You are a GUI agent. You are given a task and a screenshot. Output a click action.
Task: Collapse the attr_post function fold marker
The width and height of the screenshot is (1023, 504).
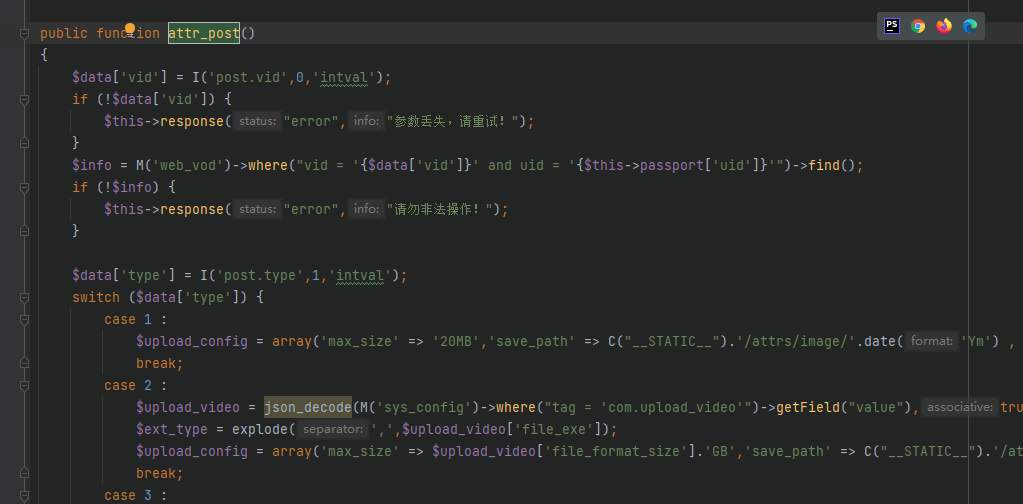click(x=25, y=33)
